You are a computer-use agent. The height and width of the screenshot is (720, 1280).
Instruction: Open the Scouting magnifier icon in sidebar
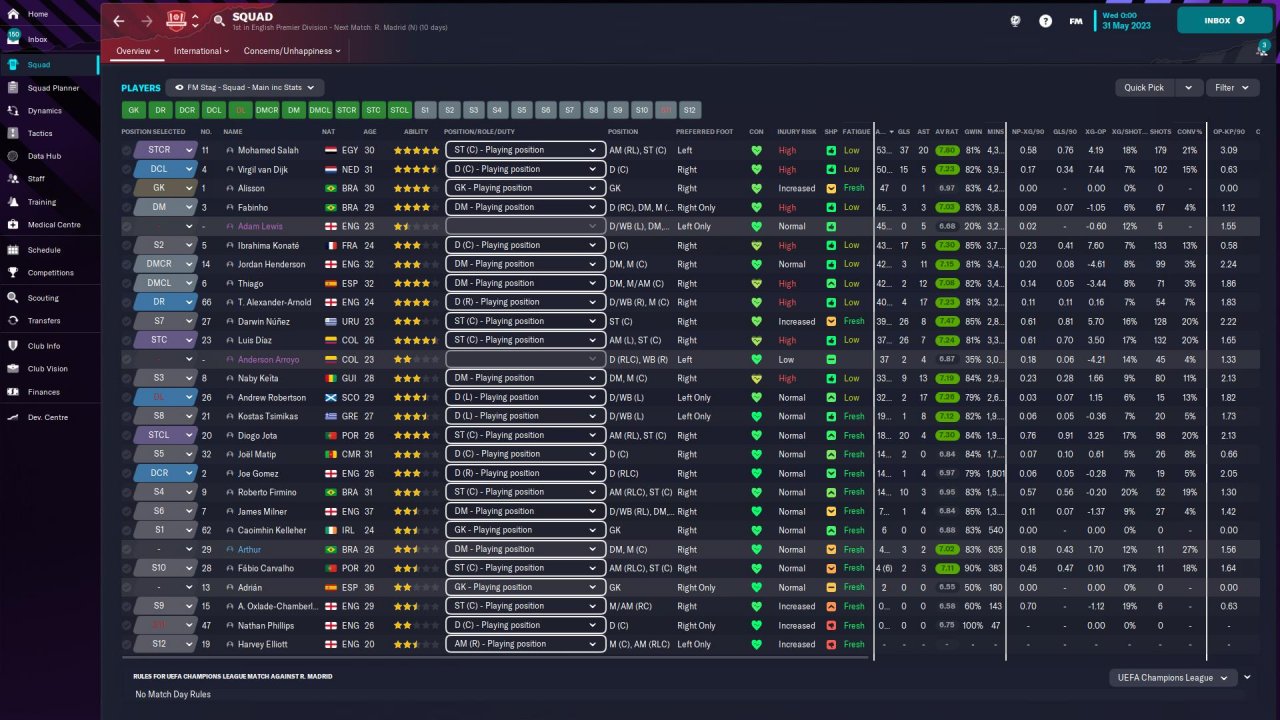tap(13, 298)
